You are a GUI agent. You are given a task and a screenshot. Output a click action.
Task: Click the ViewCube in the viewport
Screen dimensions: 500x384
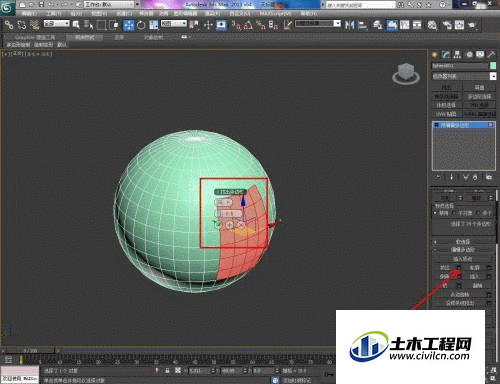[x=406, y=73]
